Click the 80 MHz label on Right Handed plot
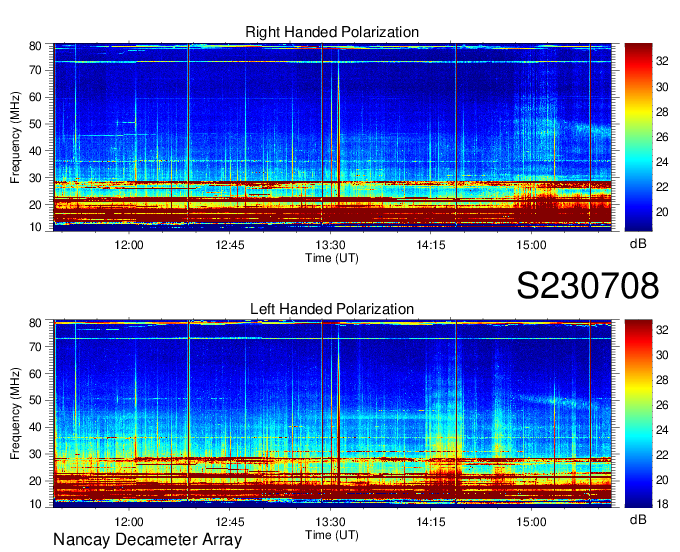The image size is (680, 552). pyautogui.click(x=35, y=46)
